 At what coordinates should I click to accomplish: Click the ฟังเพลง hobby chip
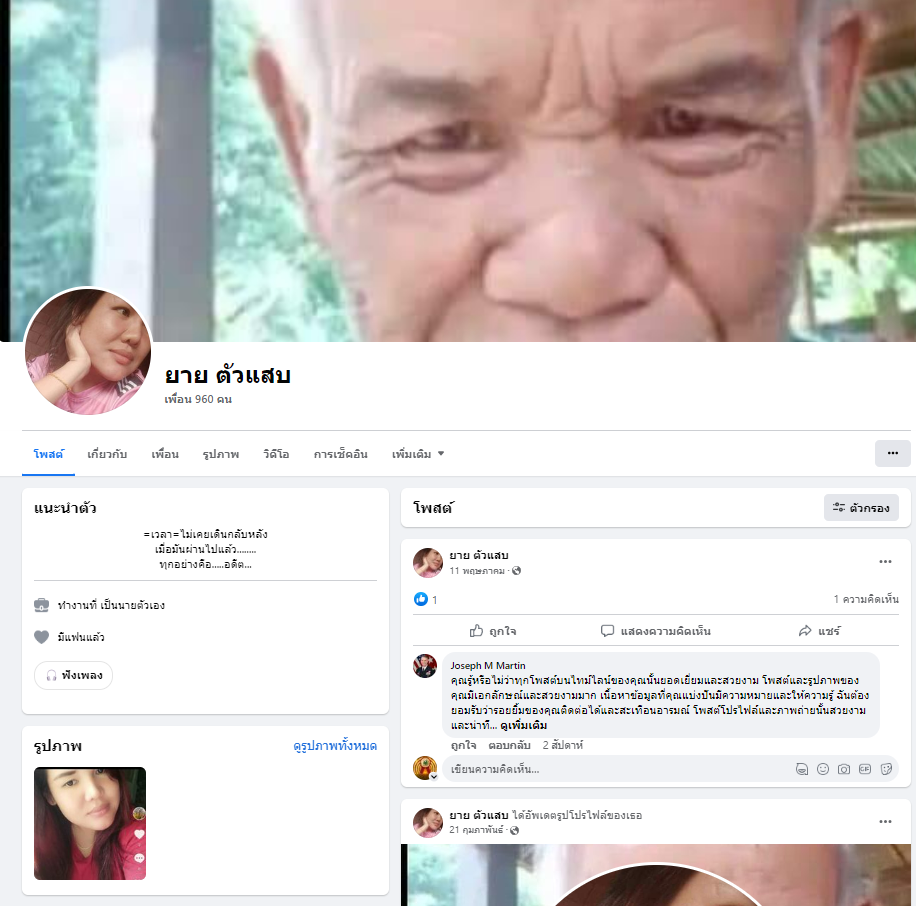(x=74, y=675)
